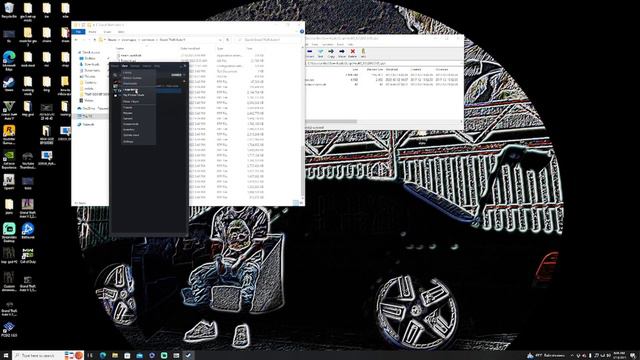Choose Music Player in Steam View menu
Screen dimensions: 640x360
tap(131, 101)
